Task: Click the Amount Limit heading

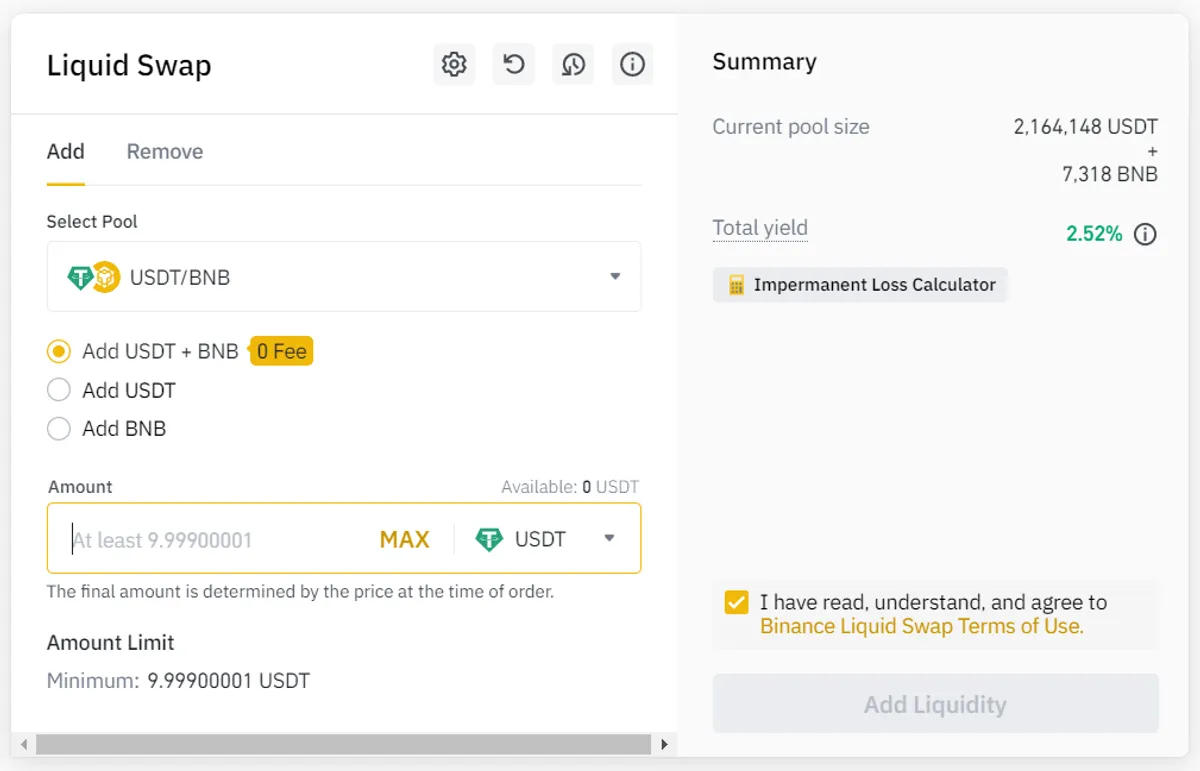Action: point(111,643)
